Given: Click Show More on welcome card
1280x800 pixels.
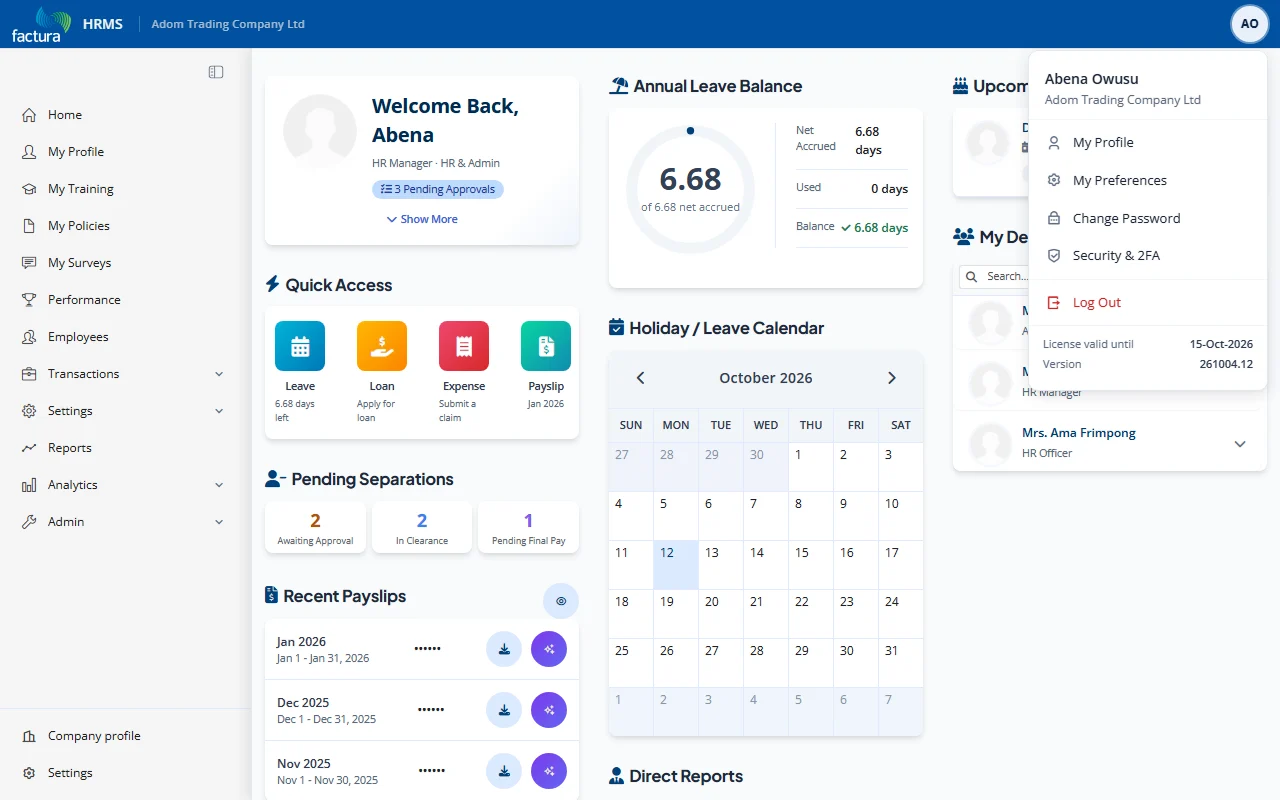Looking at the screenshot, I should [x=422, y=219].
